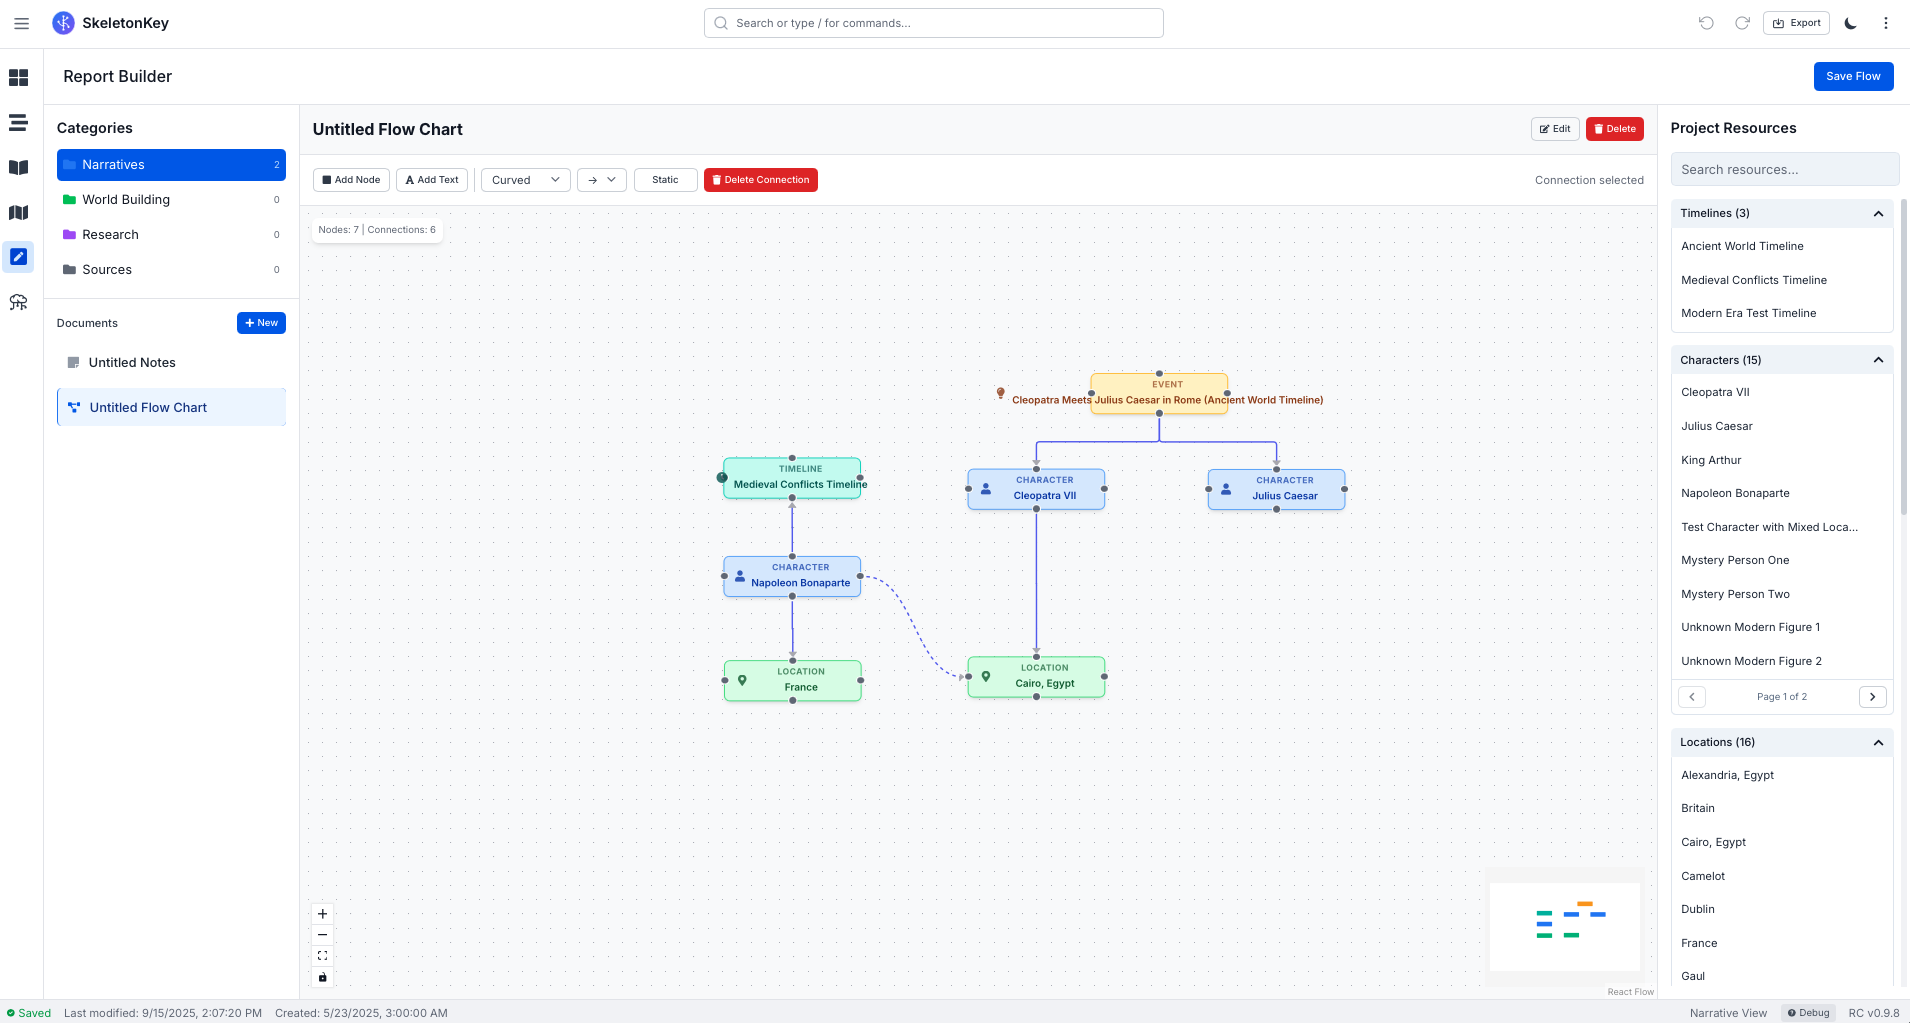Open the dashboard grid icon in the sidebar
This screenshot has width=1910, height=1023.
pyautogui.click(x=19, y=76)
